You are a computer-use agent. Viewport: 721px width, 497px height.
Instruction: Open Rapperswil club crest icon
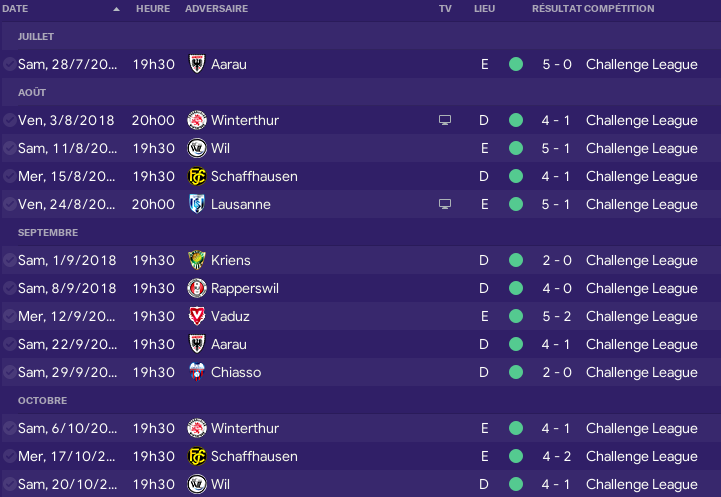pos(197,288)
